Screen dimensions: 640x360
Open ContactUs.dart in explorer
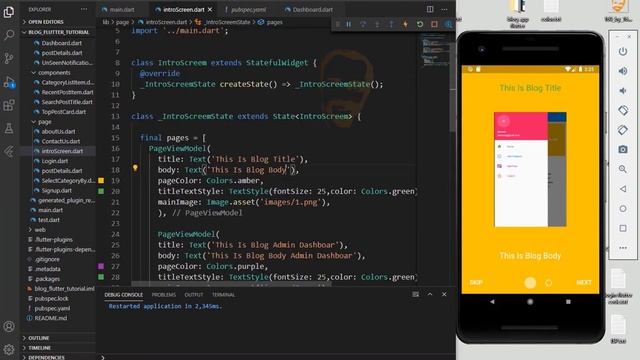pos(60,141)
